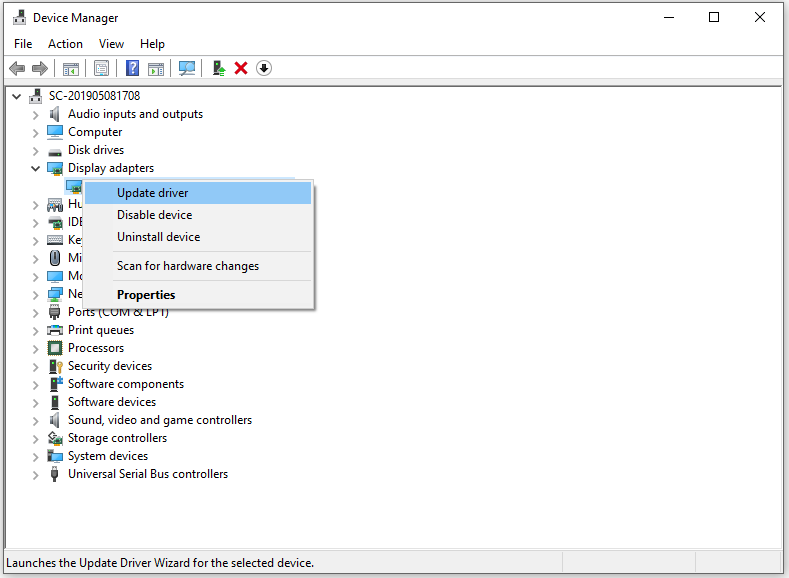This screenshot has width=789, height=578.
Task: Select the display adapter device icon
Action: coord(74,187)
